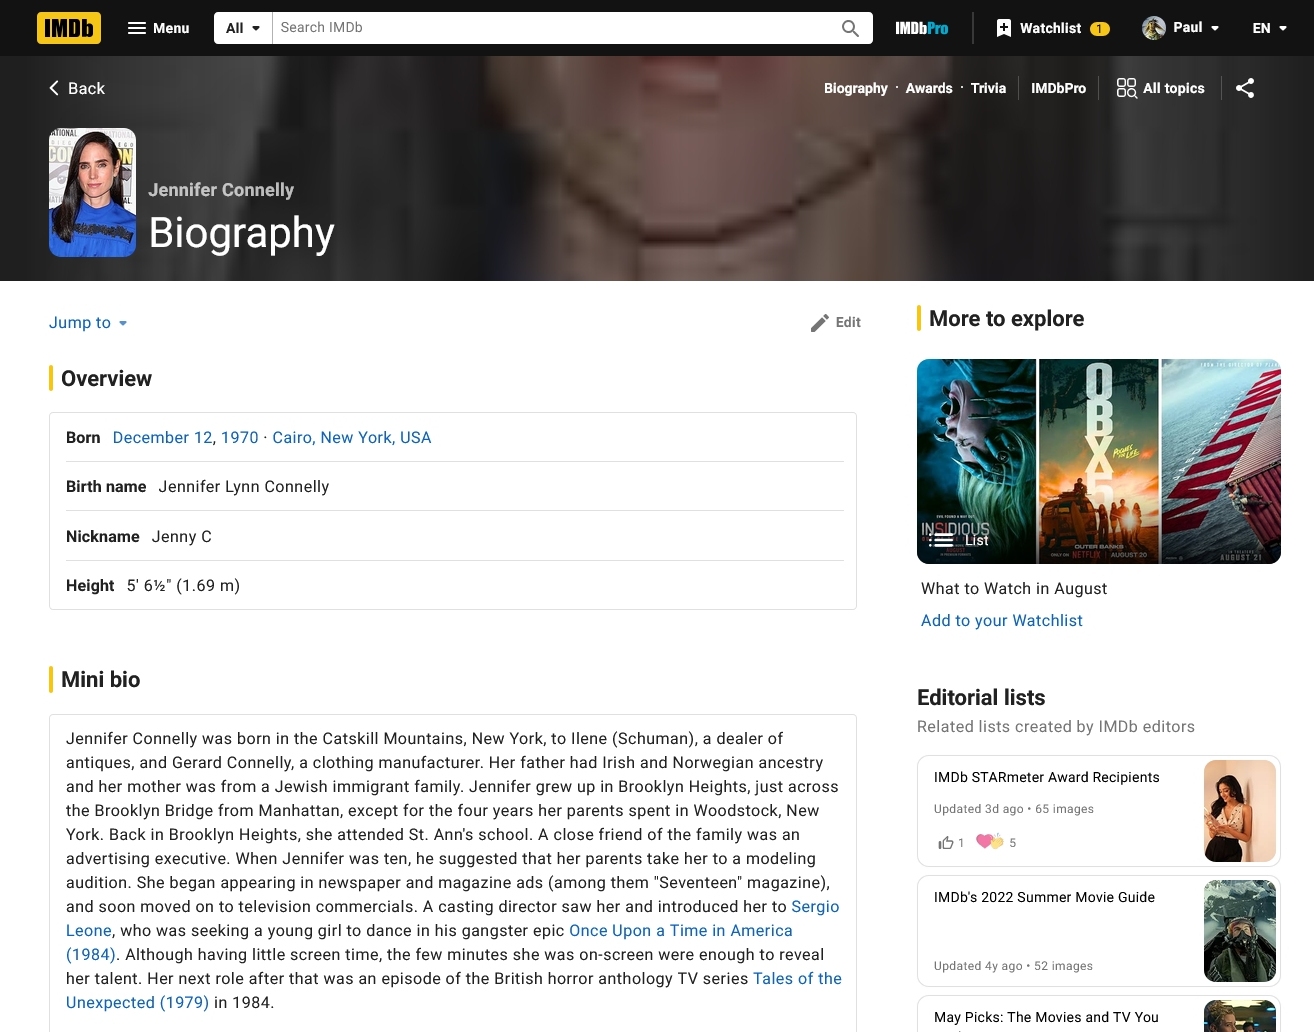Open the IMDbPro link in sub-navigation
1314x1032 pixels.
click(1058, 88)
